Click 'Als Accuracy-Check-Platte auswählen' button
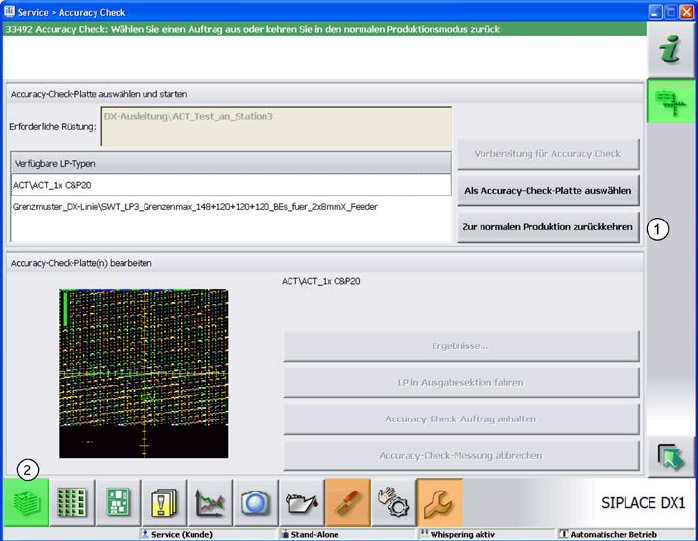 (548, 190)
